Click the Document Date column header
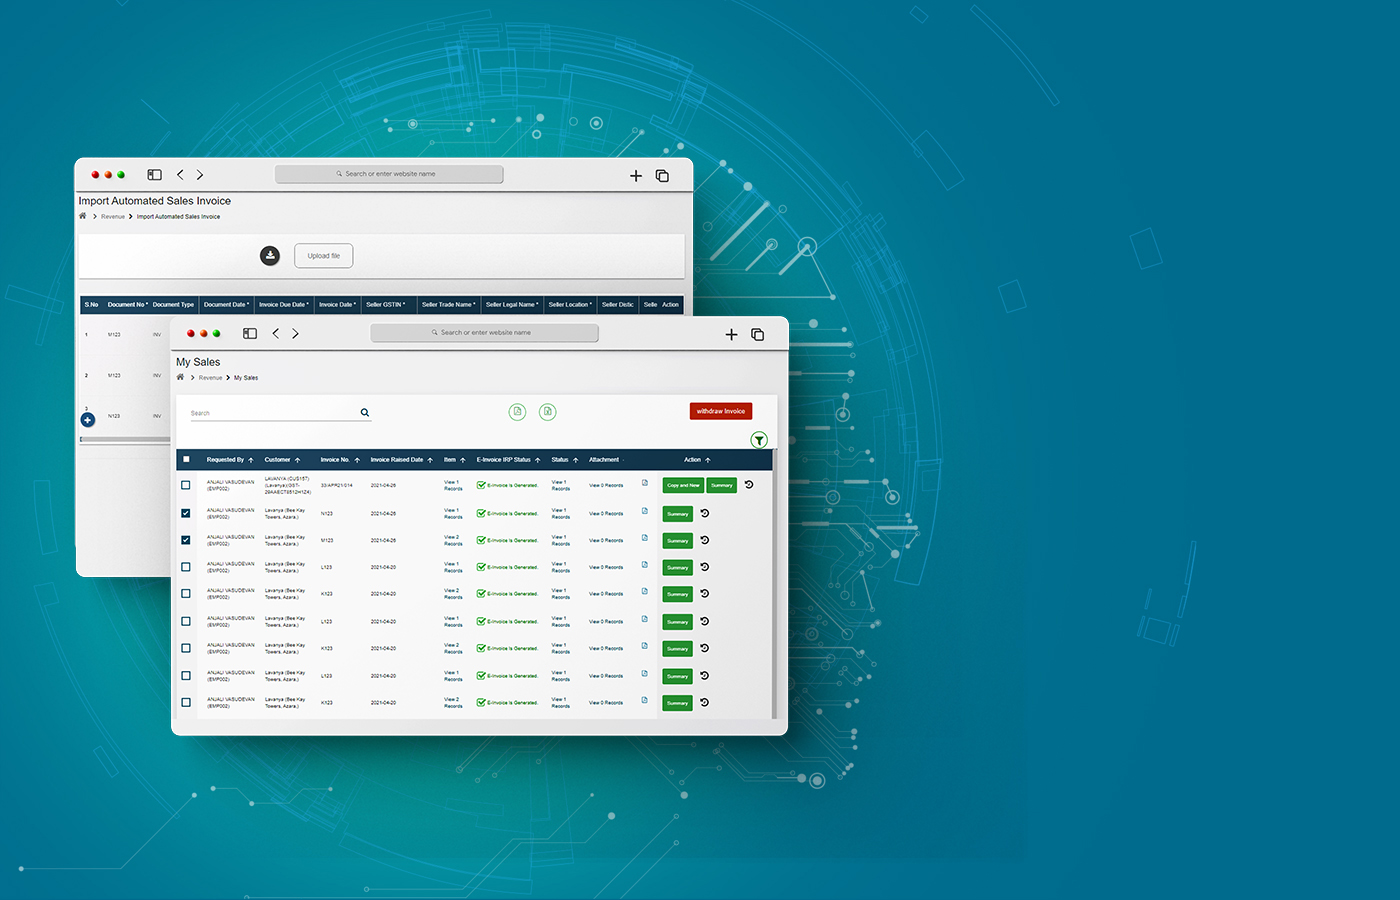The height and width of the screenshot is (900, 1400). point(227,304)
